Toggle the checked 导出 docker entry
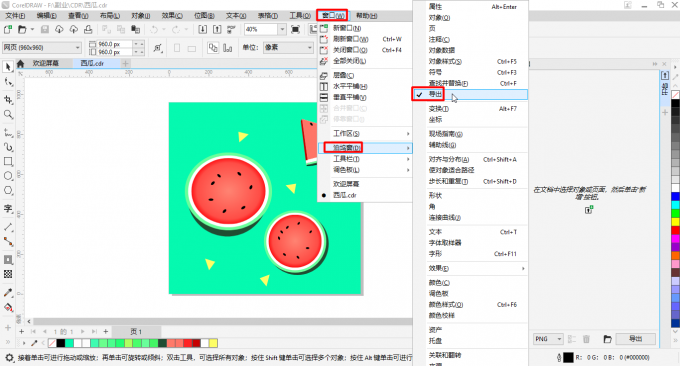The width and height of the screenshot is (680, 366). [470, 94]
